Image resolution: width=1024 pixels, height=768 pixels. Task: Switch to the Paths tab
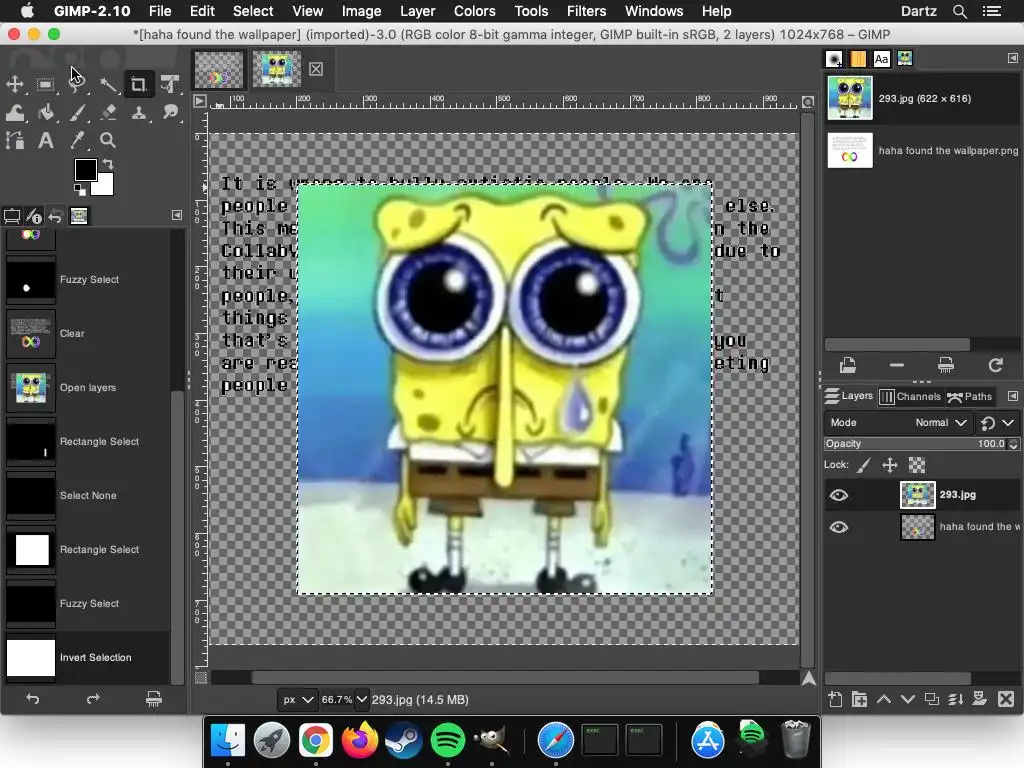click(x=970, y=396)
